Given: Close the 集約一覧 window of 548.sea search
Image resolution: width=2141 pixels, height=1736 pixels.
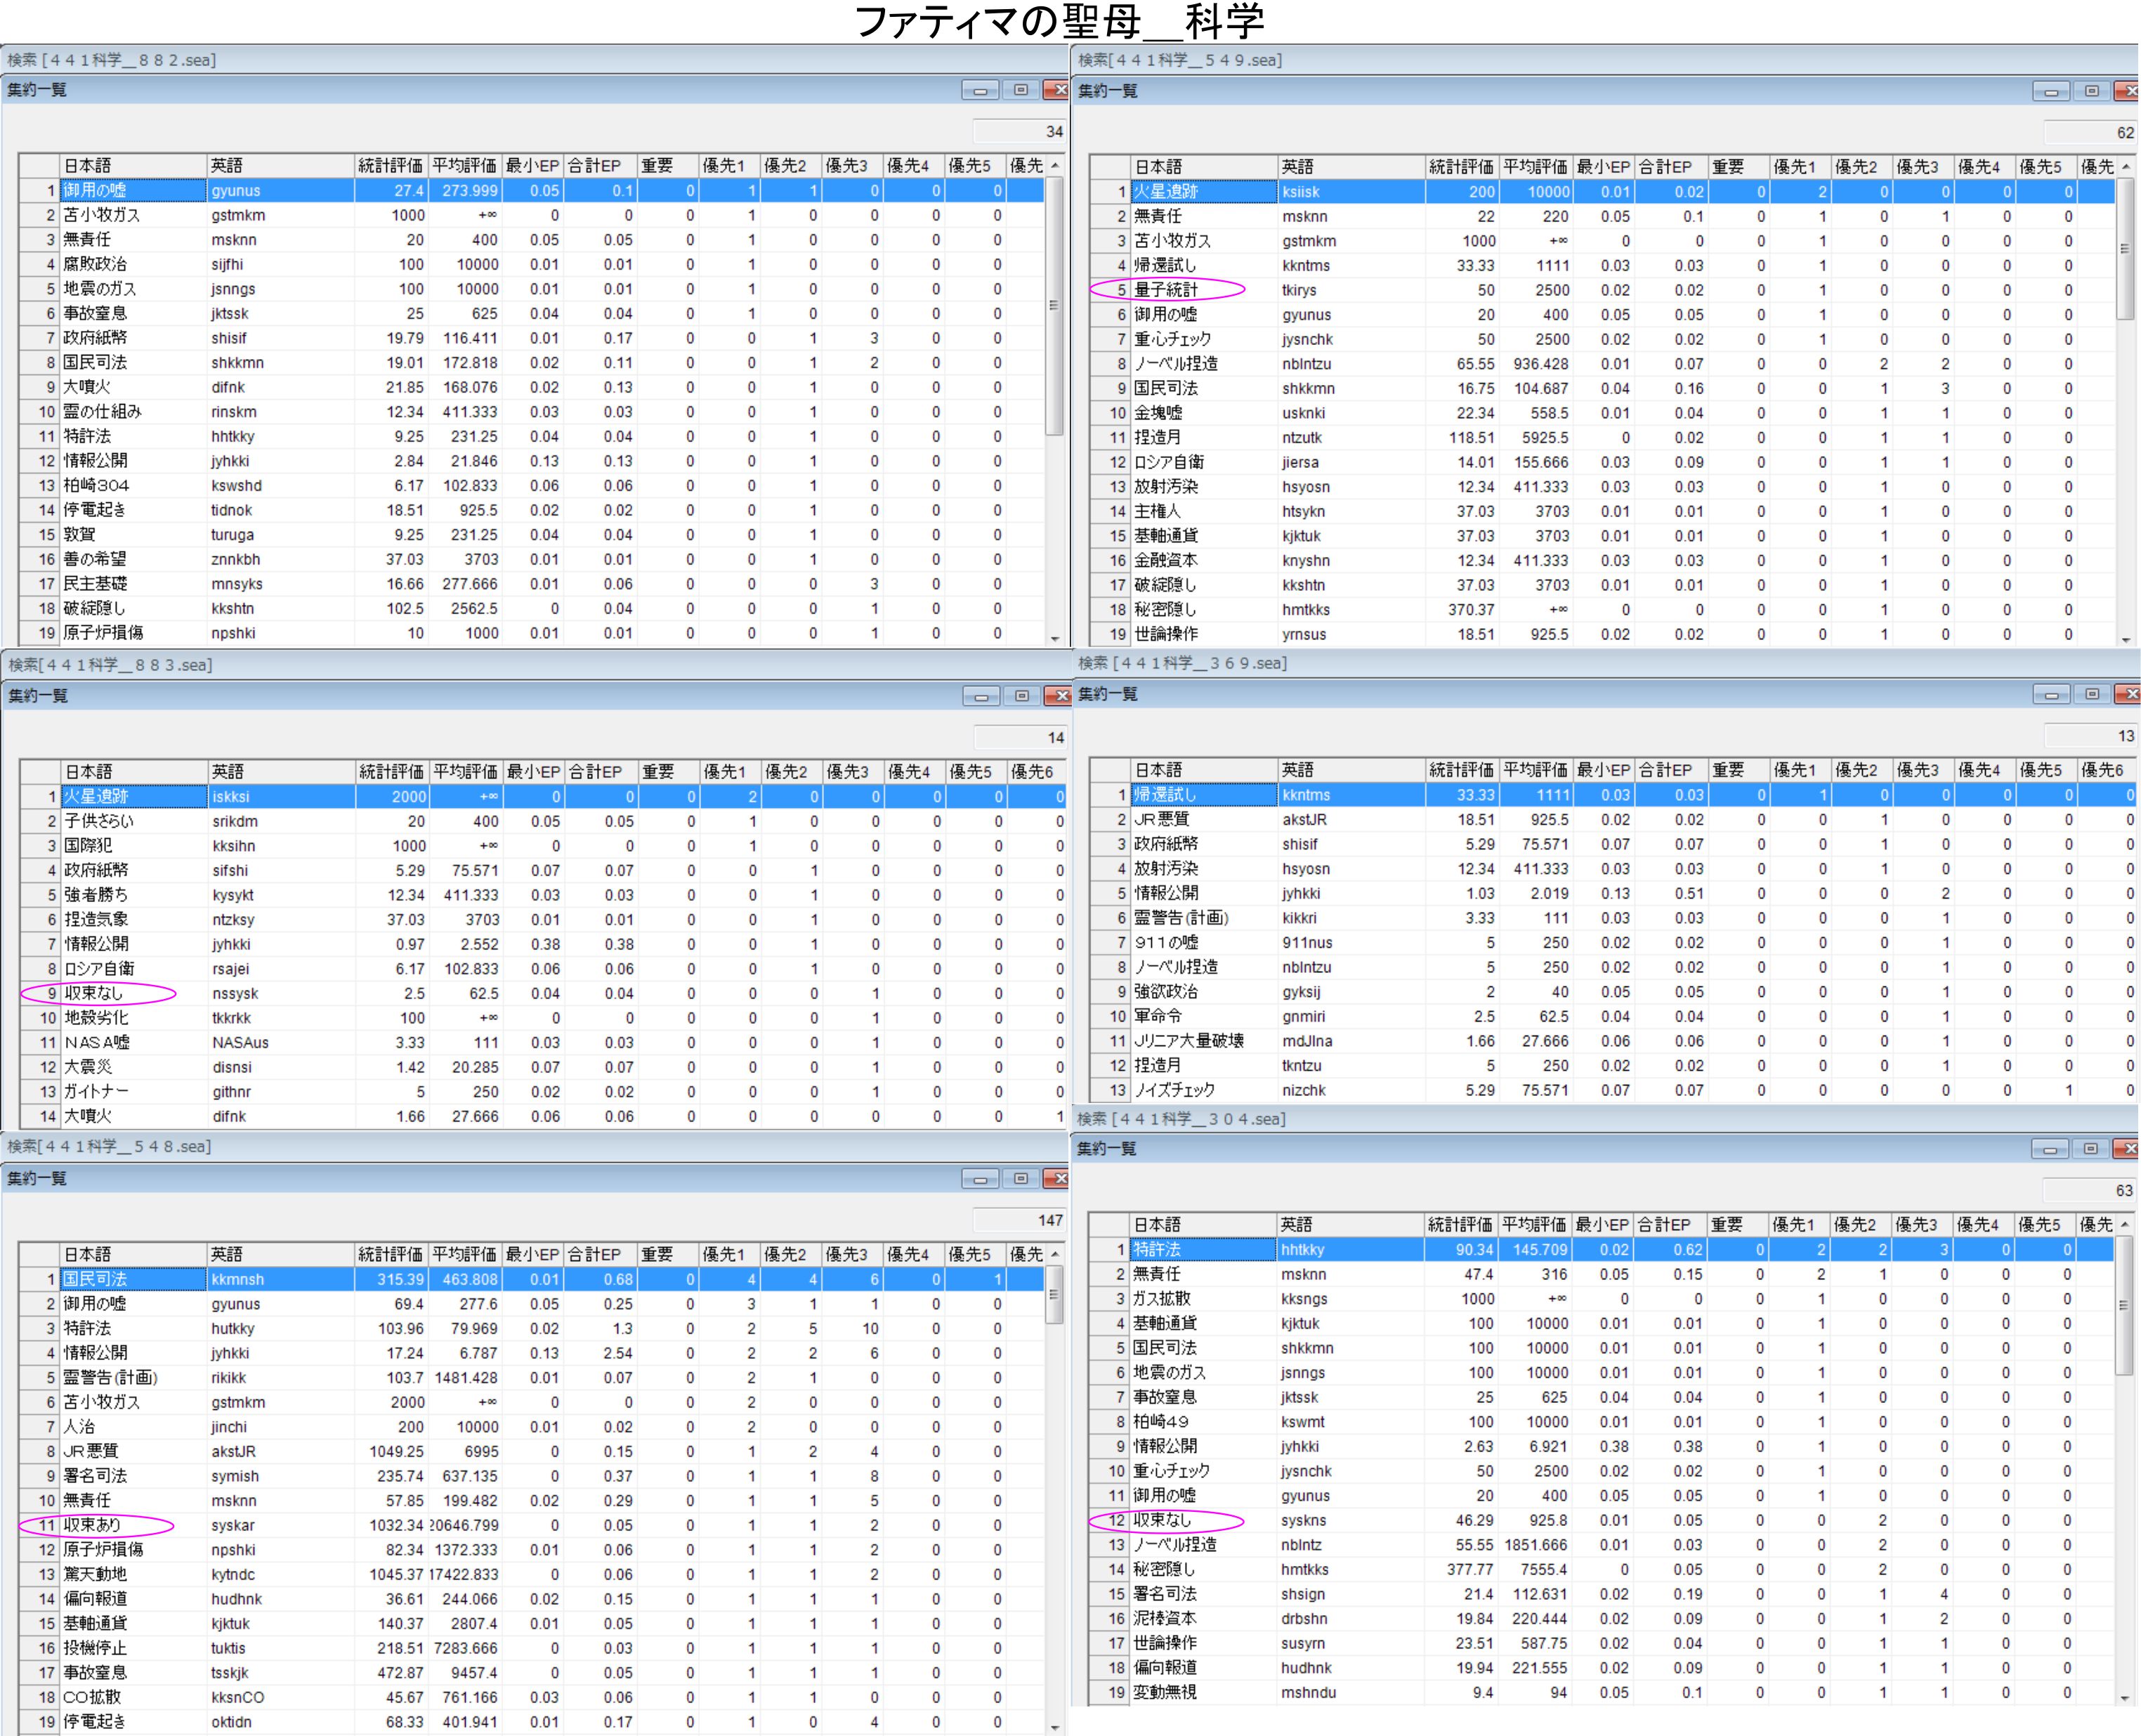Looking at the screenshot, I should pos(1057,1180).
